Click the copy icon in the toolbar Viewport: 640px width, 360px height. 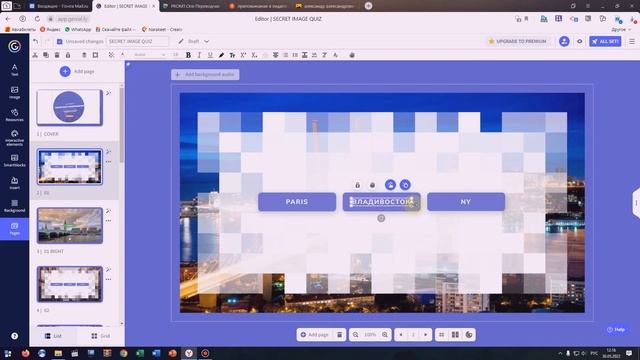tap(46, 55)
